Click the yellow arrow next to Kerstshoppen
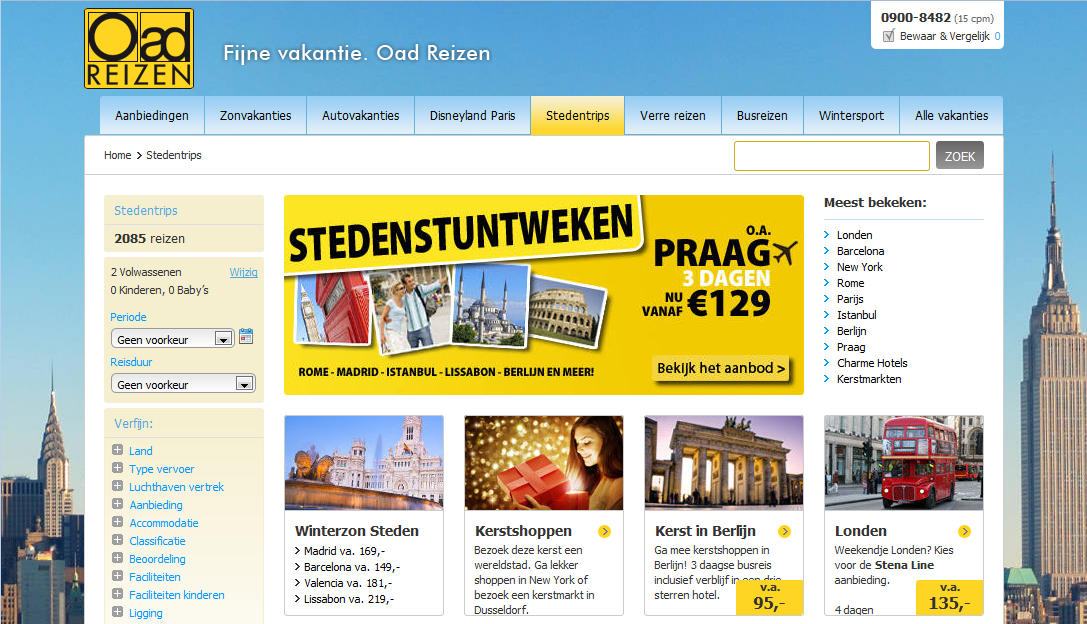Viewport: 1087px width, 624px height. click(605, 531)
